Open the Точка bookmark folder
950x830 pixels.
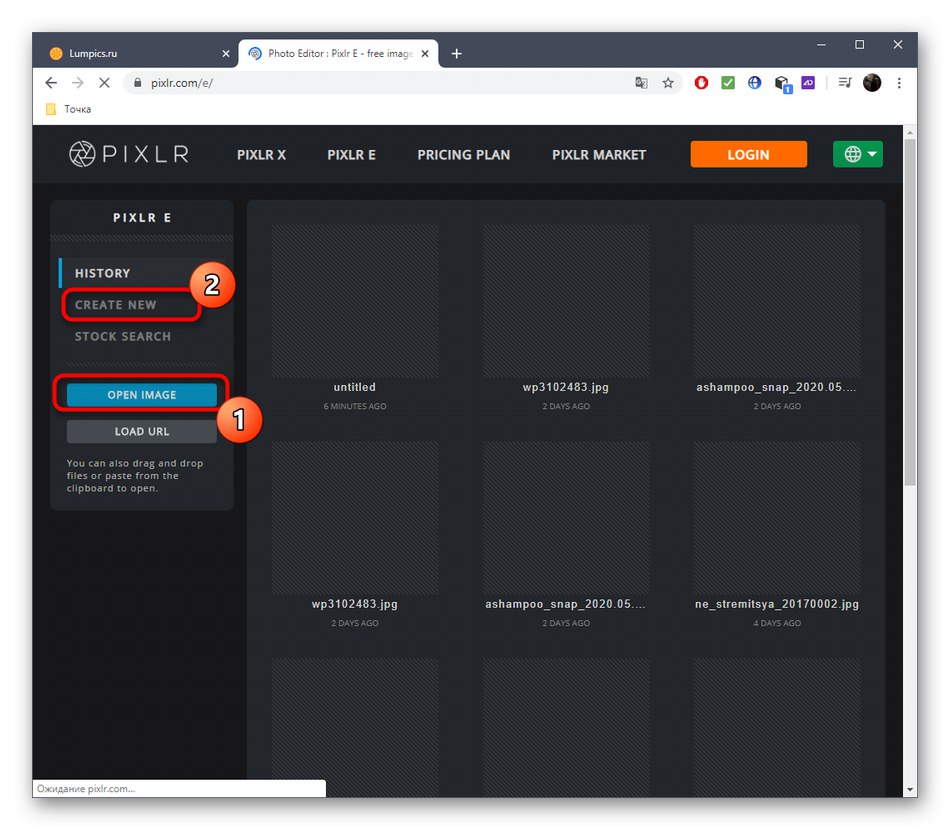68,109
